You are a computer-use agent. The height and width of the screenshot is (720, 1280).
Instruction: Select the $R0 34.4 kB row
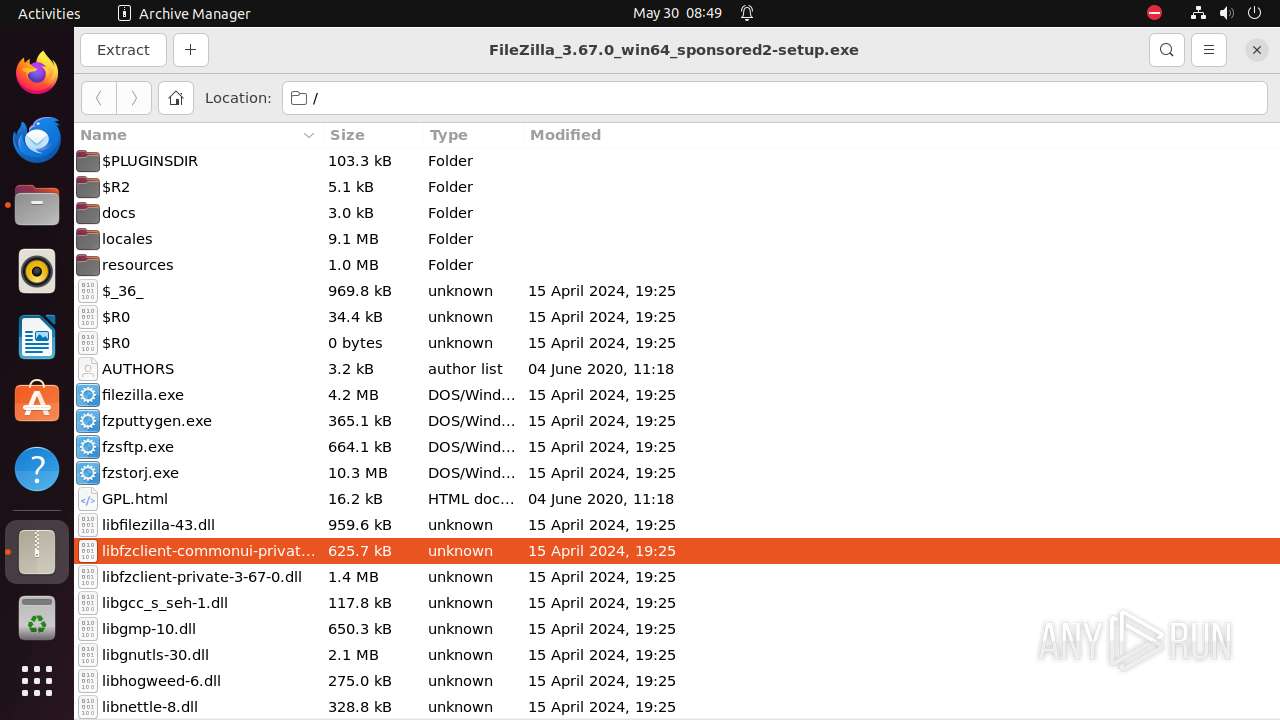(677, 317)
